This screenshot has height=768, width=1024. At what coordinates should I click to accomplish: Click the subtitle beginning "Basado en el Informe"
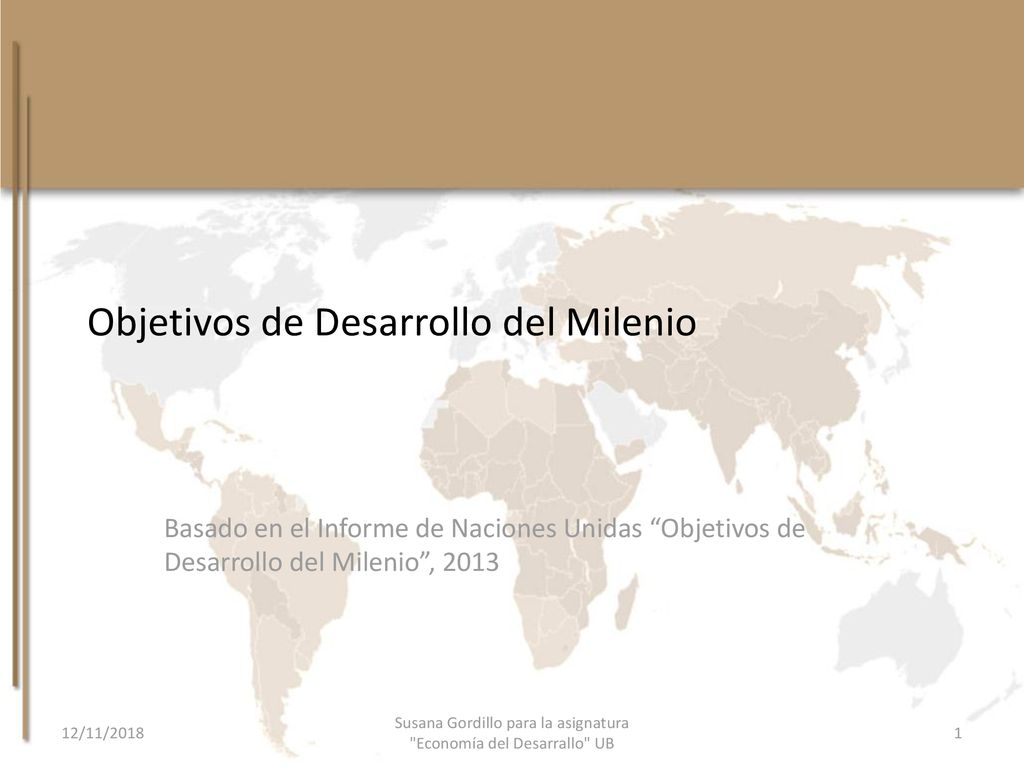(x=485, y=545)
